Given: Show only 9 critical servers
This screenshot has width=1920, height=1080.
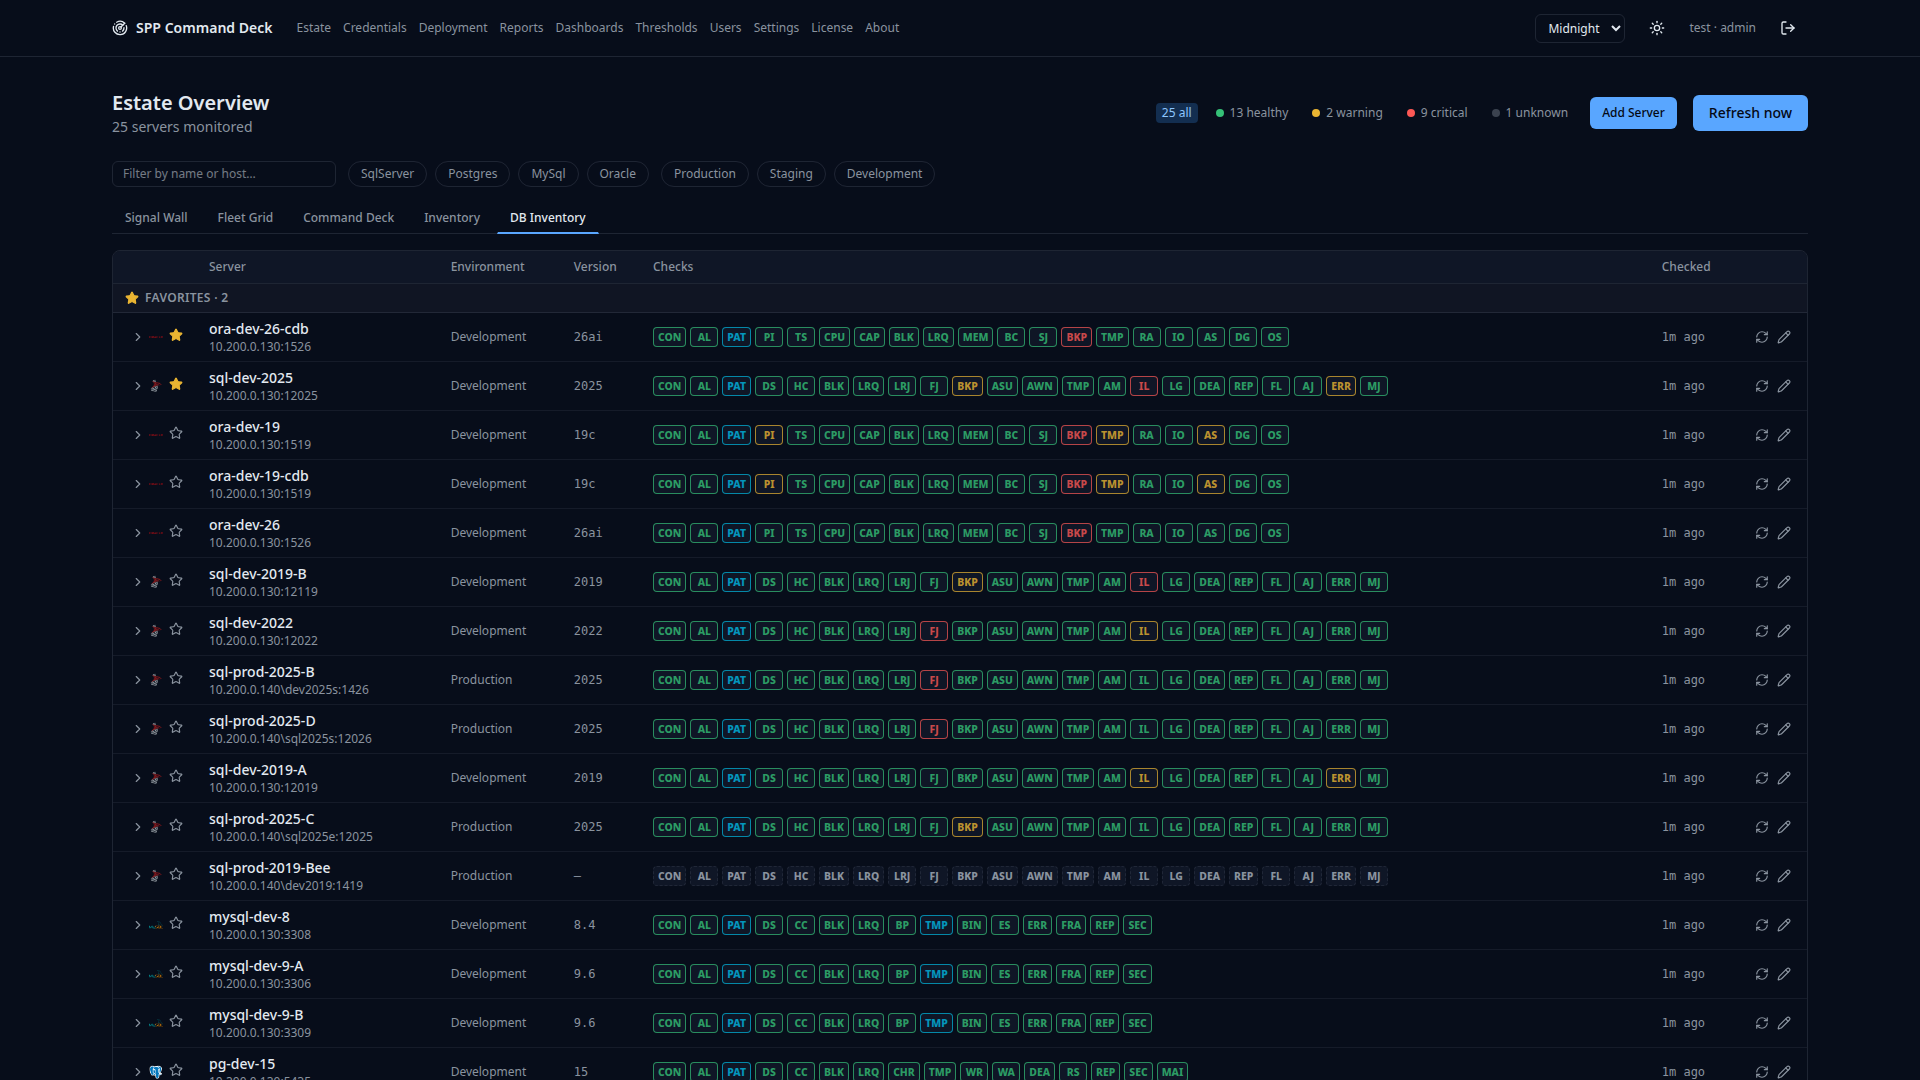Looking at the screenshot, I should (x=1437, y=113).
